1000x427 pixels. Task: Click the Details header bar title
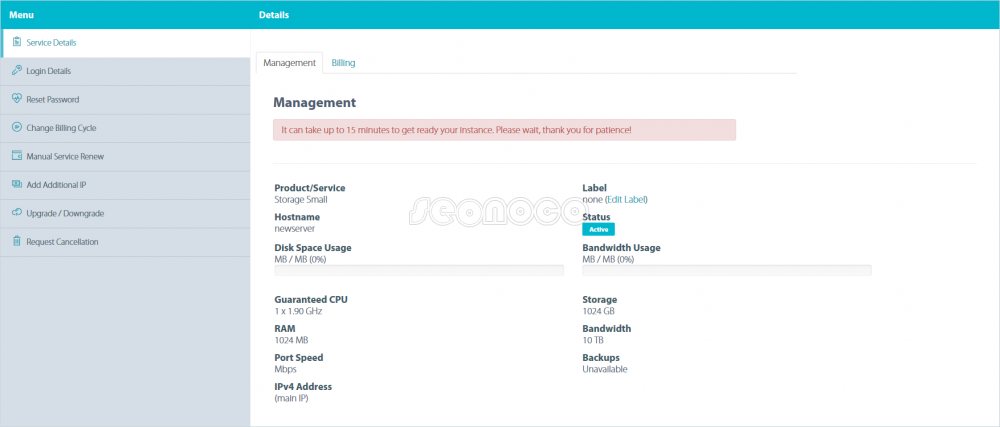274,15
